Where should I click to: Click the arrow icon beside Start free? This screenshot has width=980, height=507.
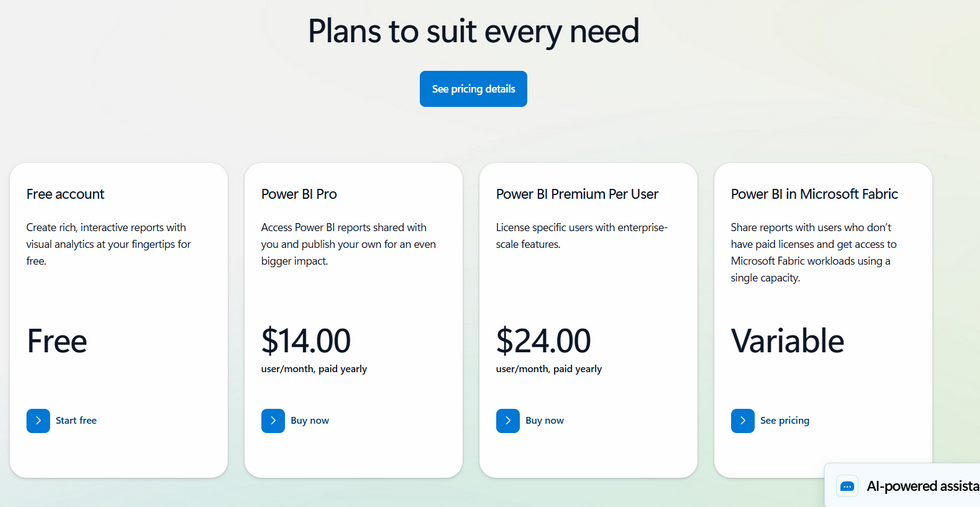[x=38, y=421]
